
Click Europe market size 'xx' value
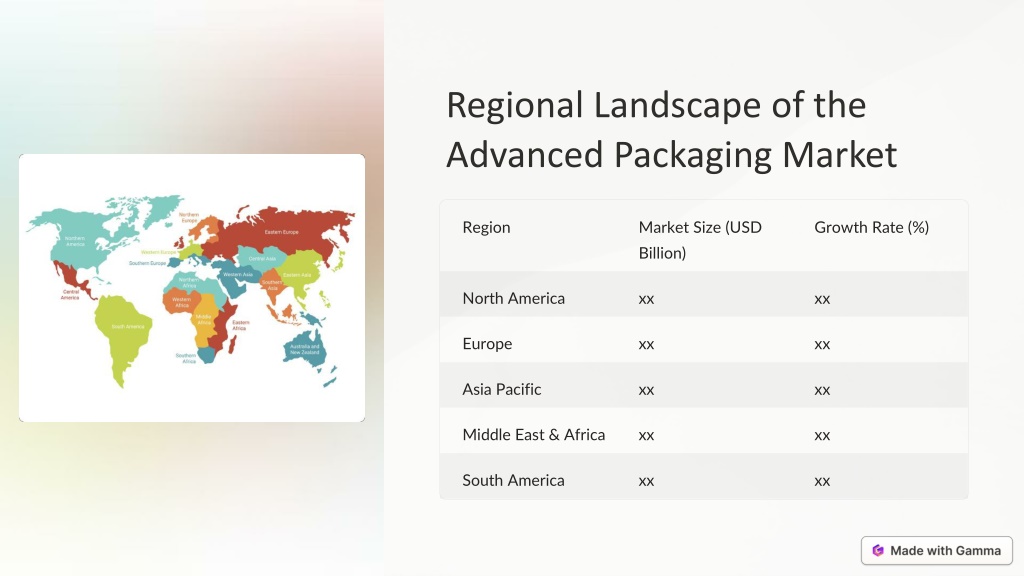[647, 345]
